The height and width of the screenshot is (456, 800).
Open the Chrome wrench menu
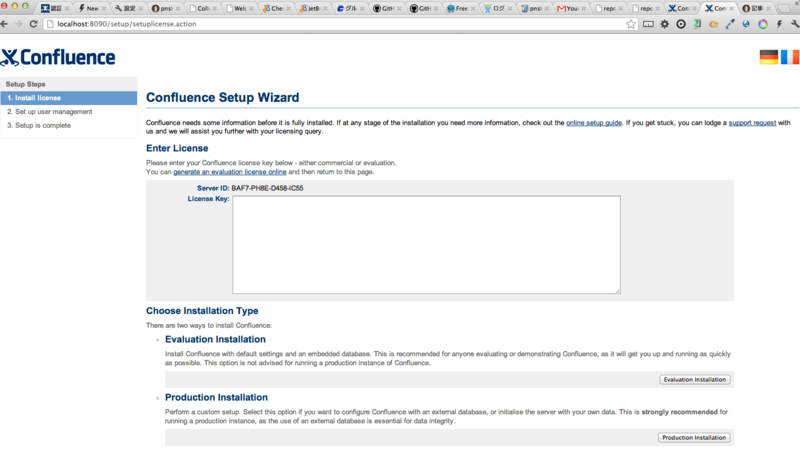(795, 24)
